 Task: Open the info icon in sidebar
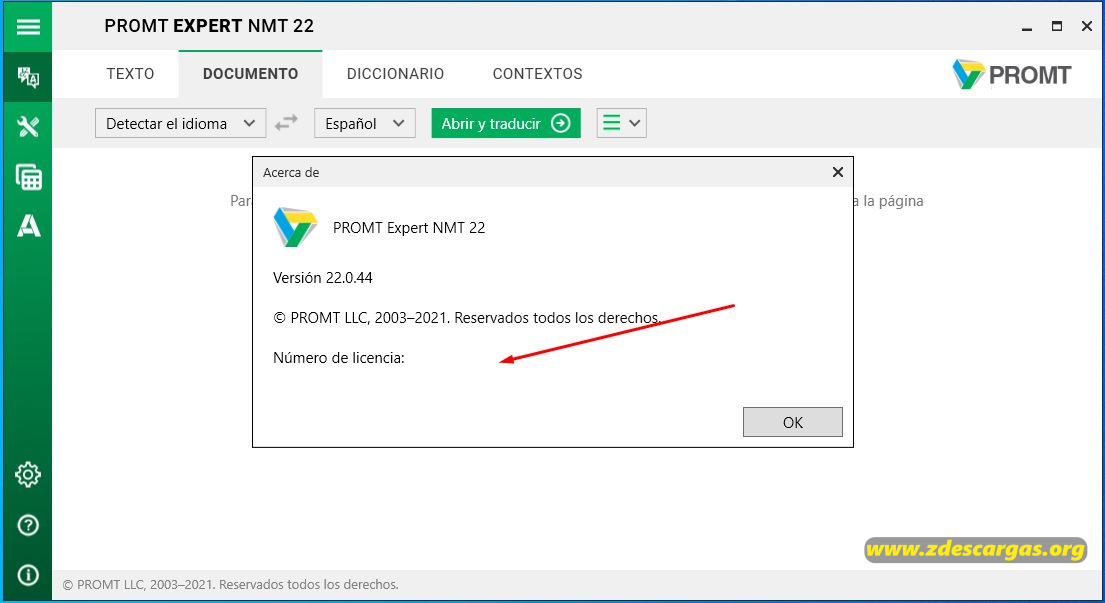(28, 575)
